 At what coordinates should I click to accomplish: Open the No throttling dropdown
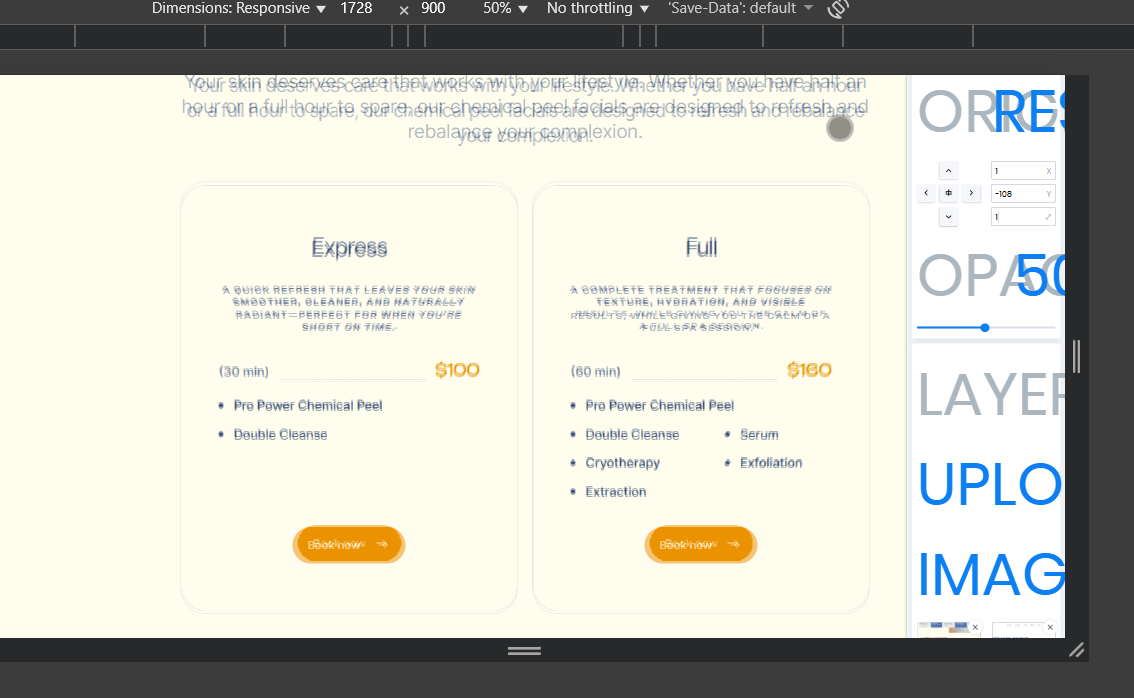[x=597, y=9]
